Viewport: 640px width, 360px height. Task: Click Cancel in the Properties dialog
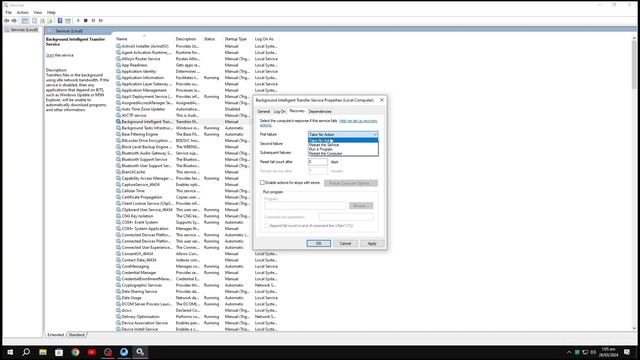point(345,243)
